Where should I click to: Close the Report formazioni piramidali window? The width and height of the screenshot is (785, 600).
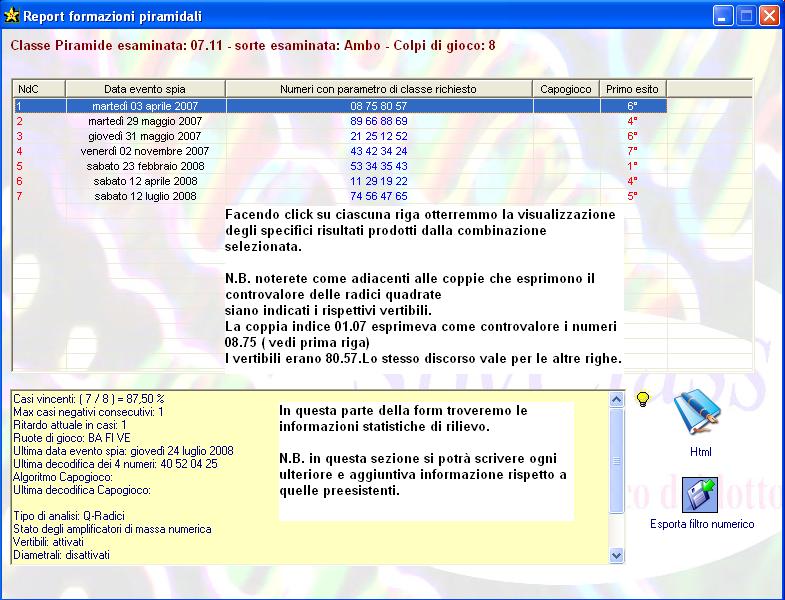coord(768,16)
